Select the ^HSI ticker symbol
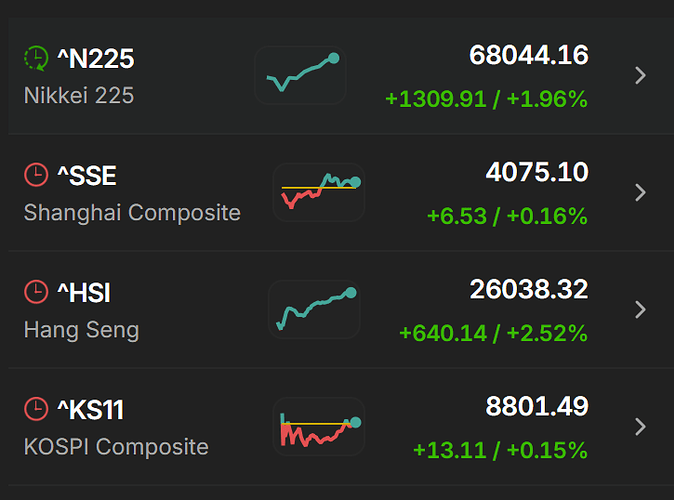Viewport: 674px width, 500px height. point(84,292)
